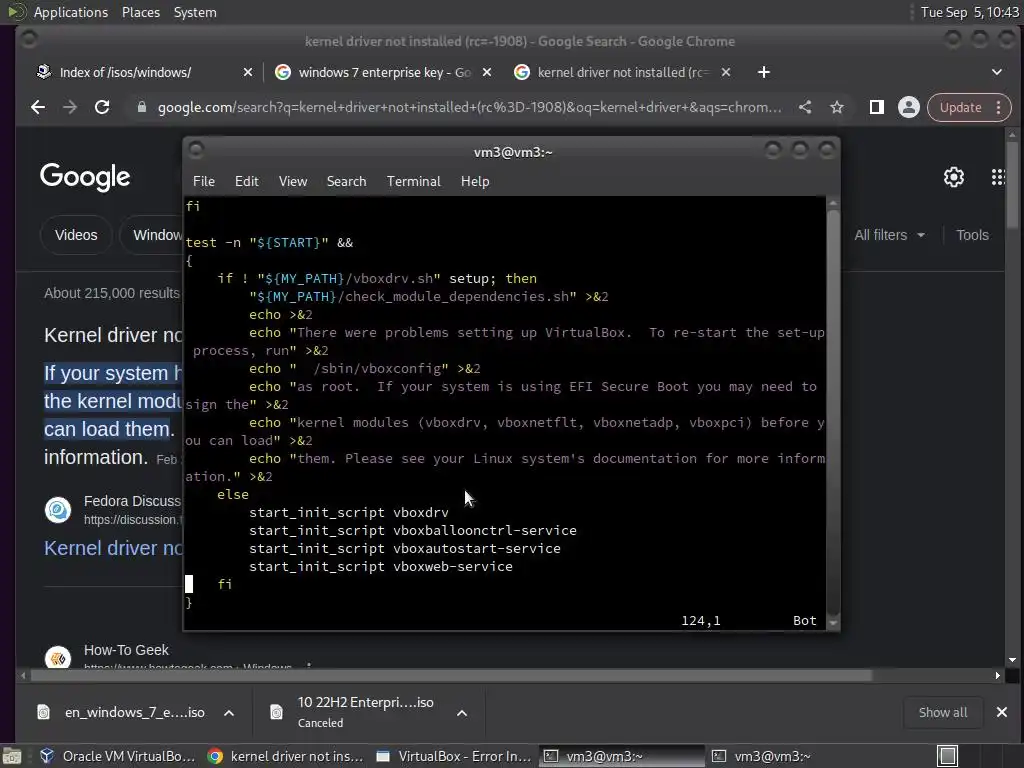Show desktop icon in bottom panel
The width and height of the screenshot is (1024, 768).
pos(12,756)
